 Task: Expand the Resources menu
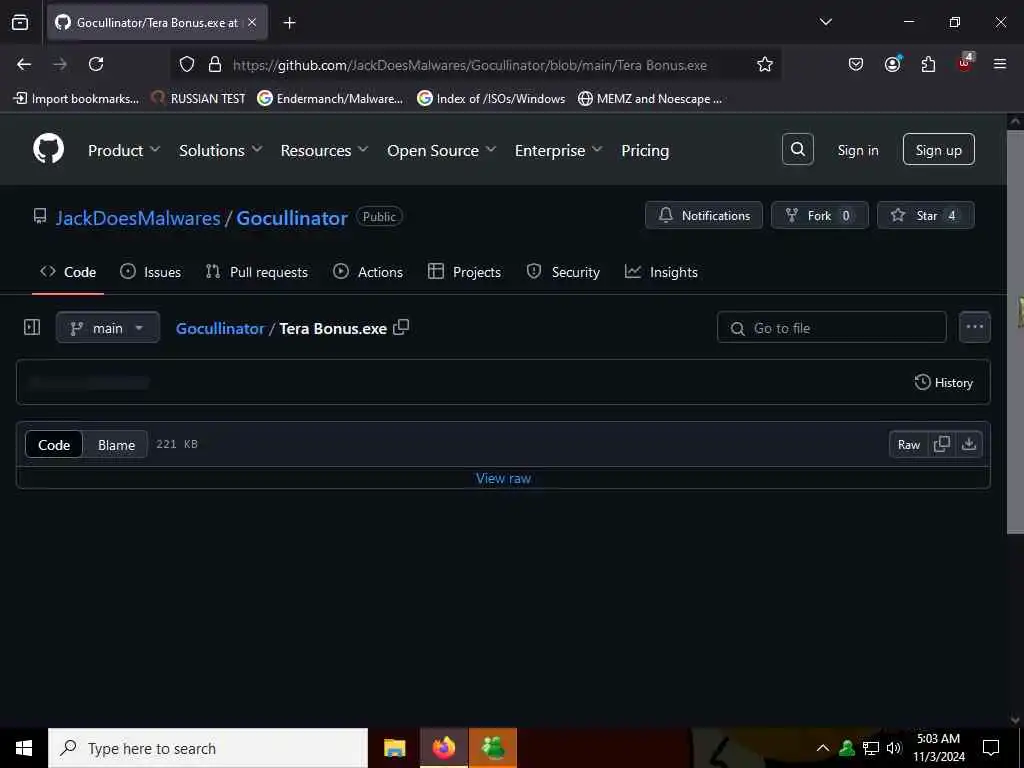point(324,150)
